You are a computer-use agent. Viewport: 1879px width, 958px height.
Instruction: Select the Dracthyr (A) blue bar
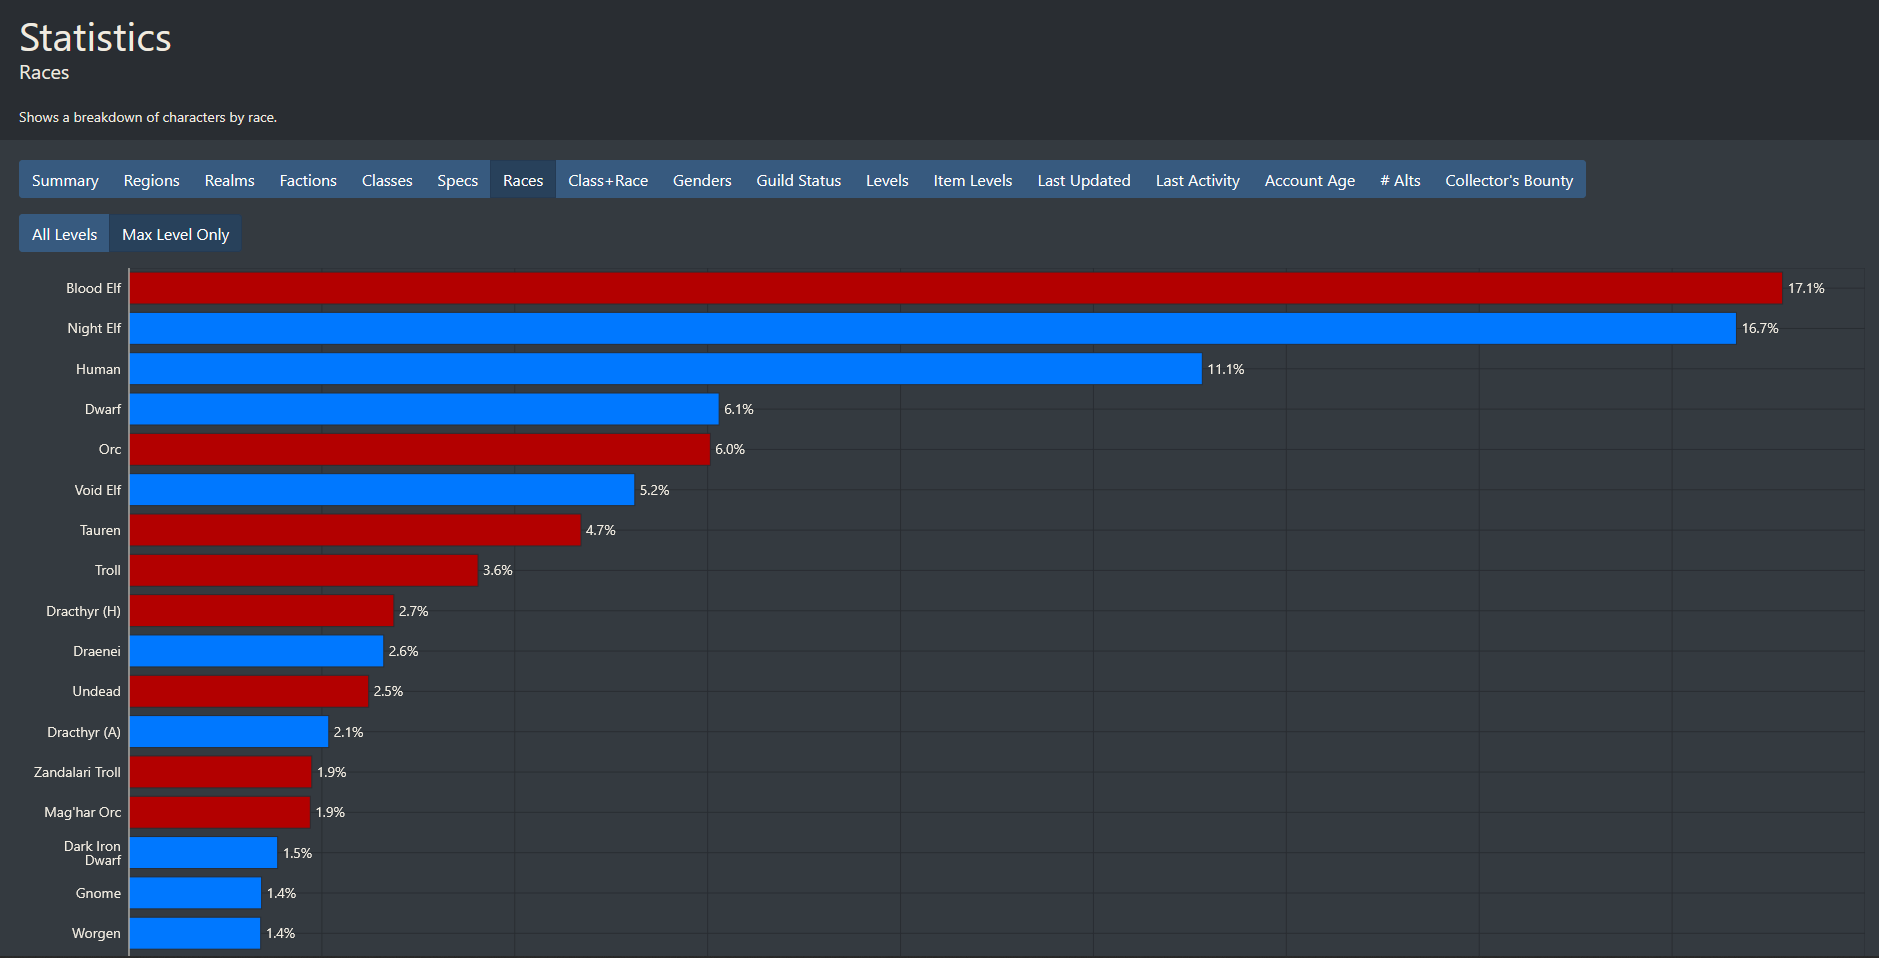pyautogui.click(x=229, y=732)
